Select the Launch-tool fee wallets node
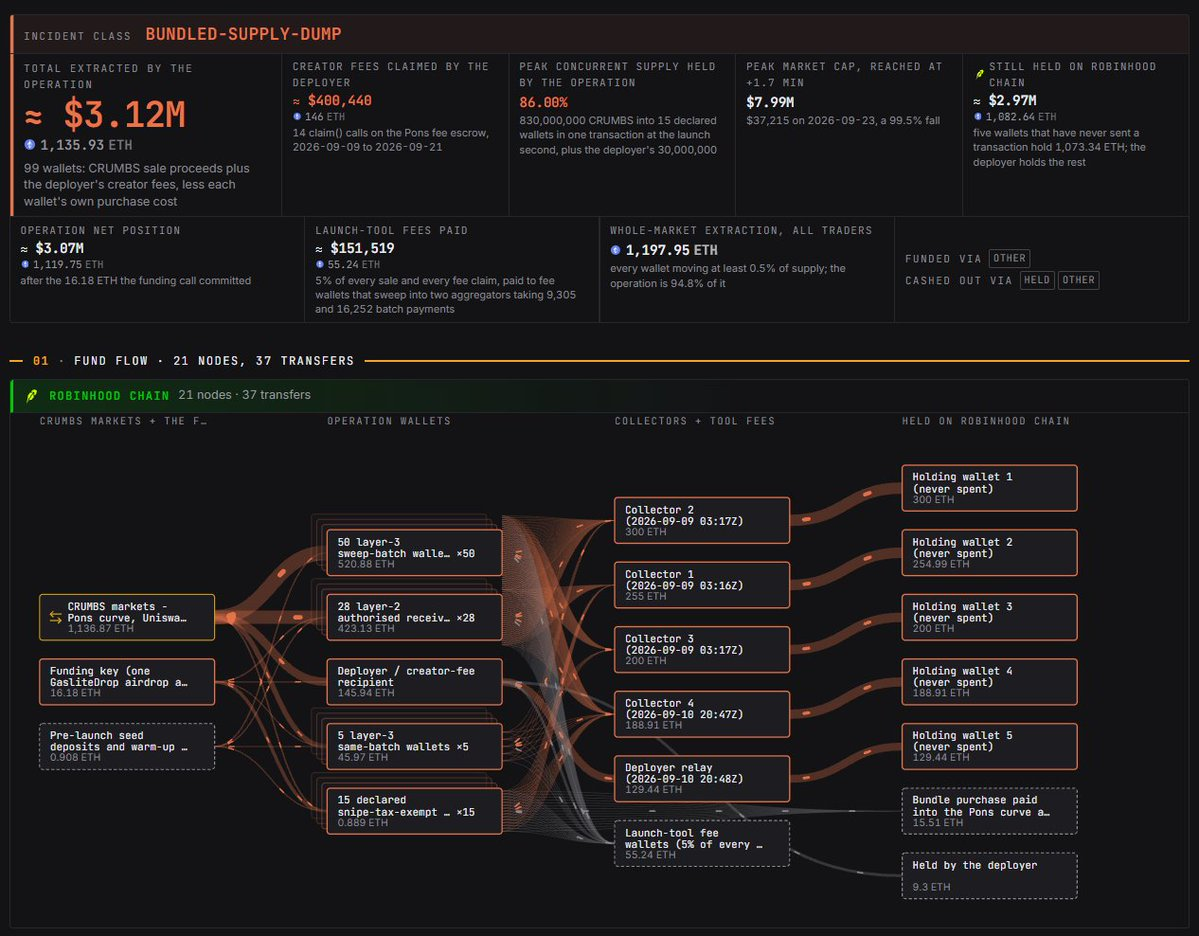1199x936 pixels. [x=702, y=843]
